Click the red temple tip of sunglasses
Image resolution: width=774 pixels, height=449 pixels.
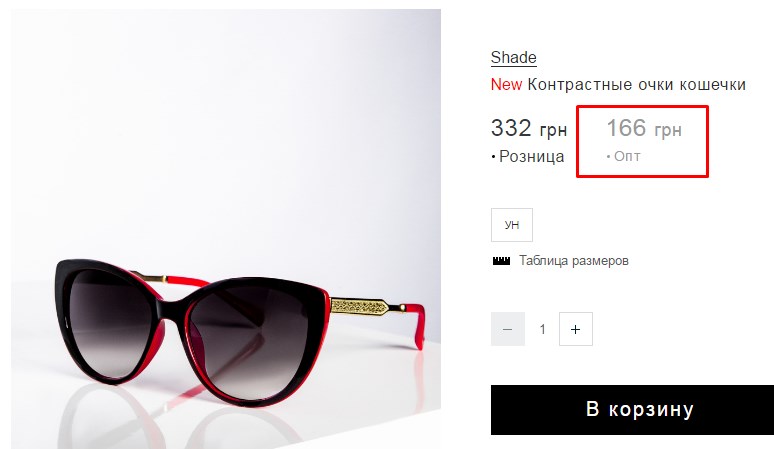[x=417, y=326]
